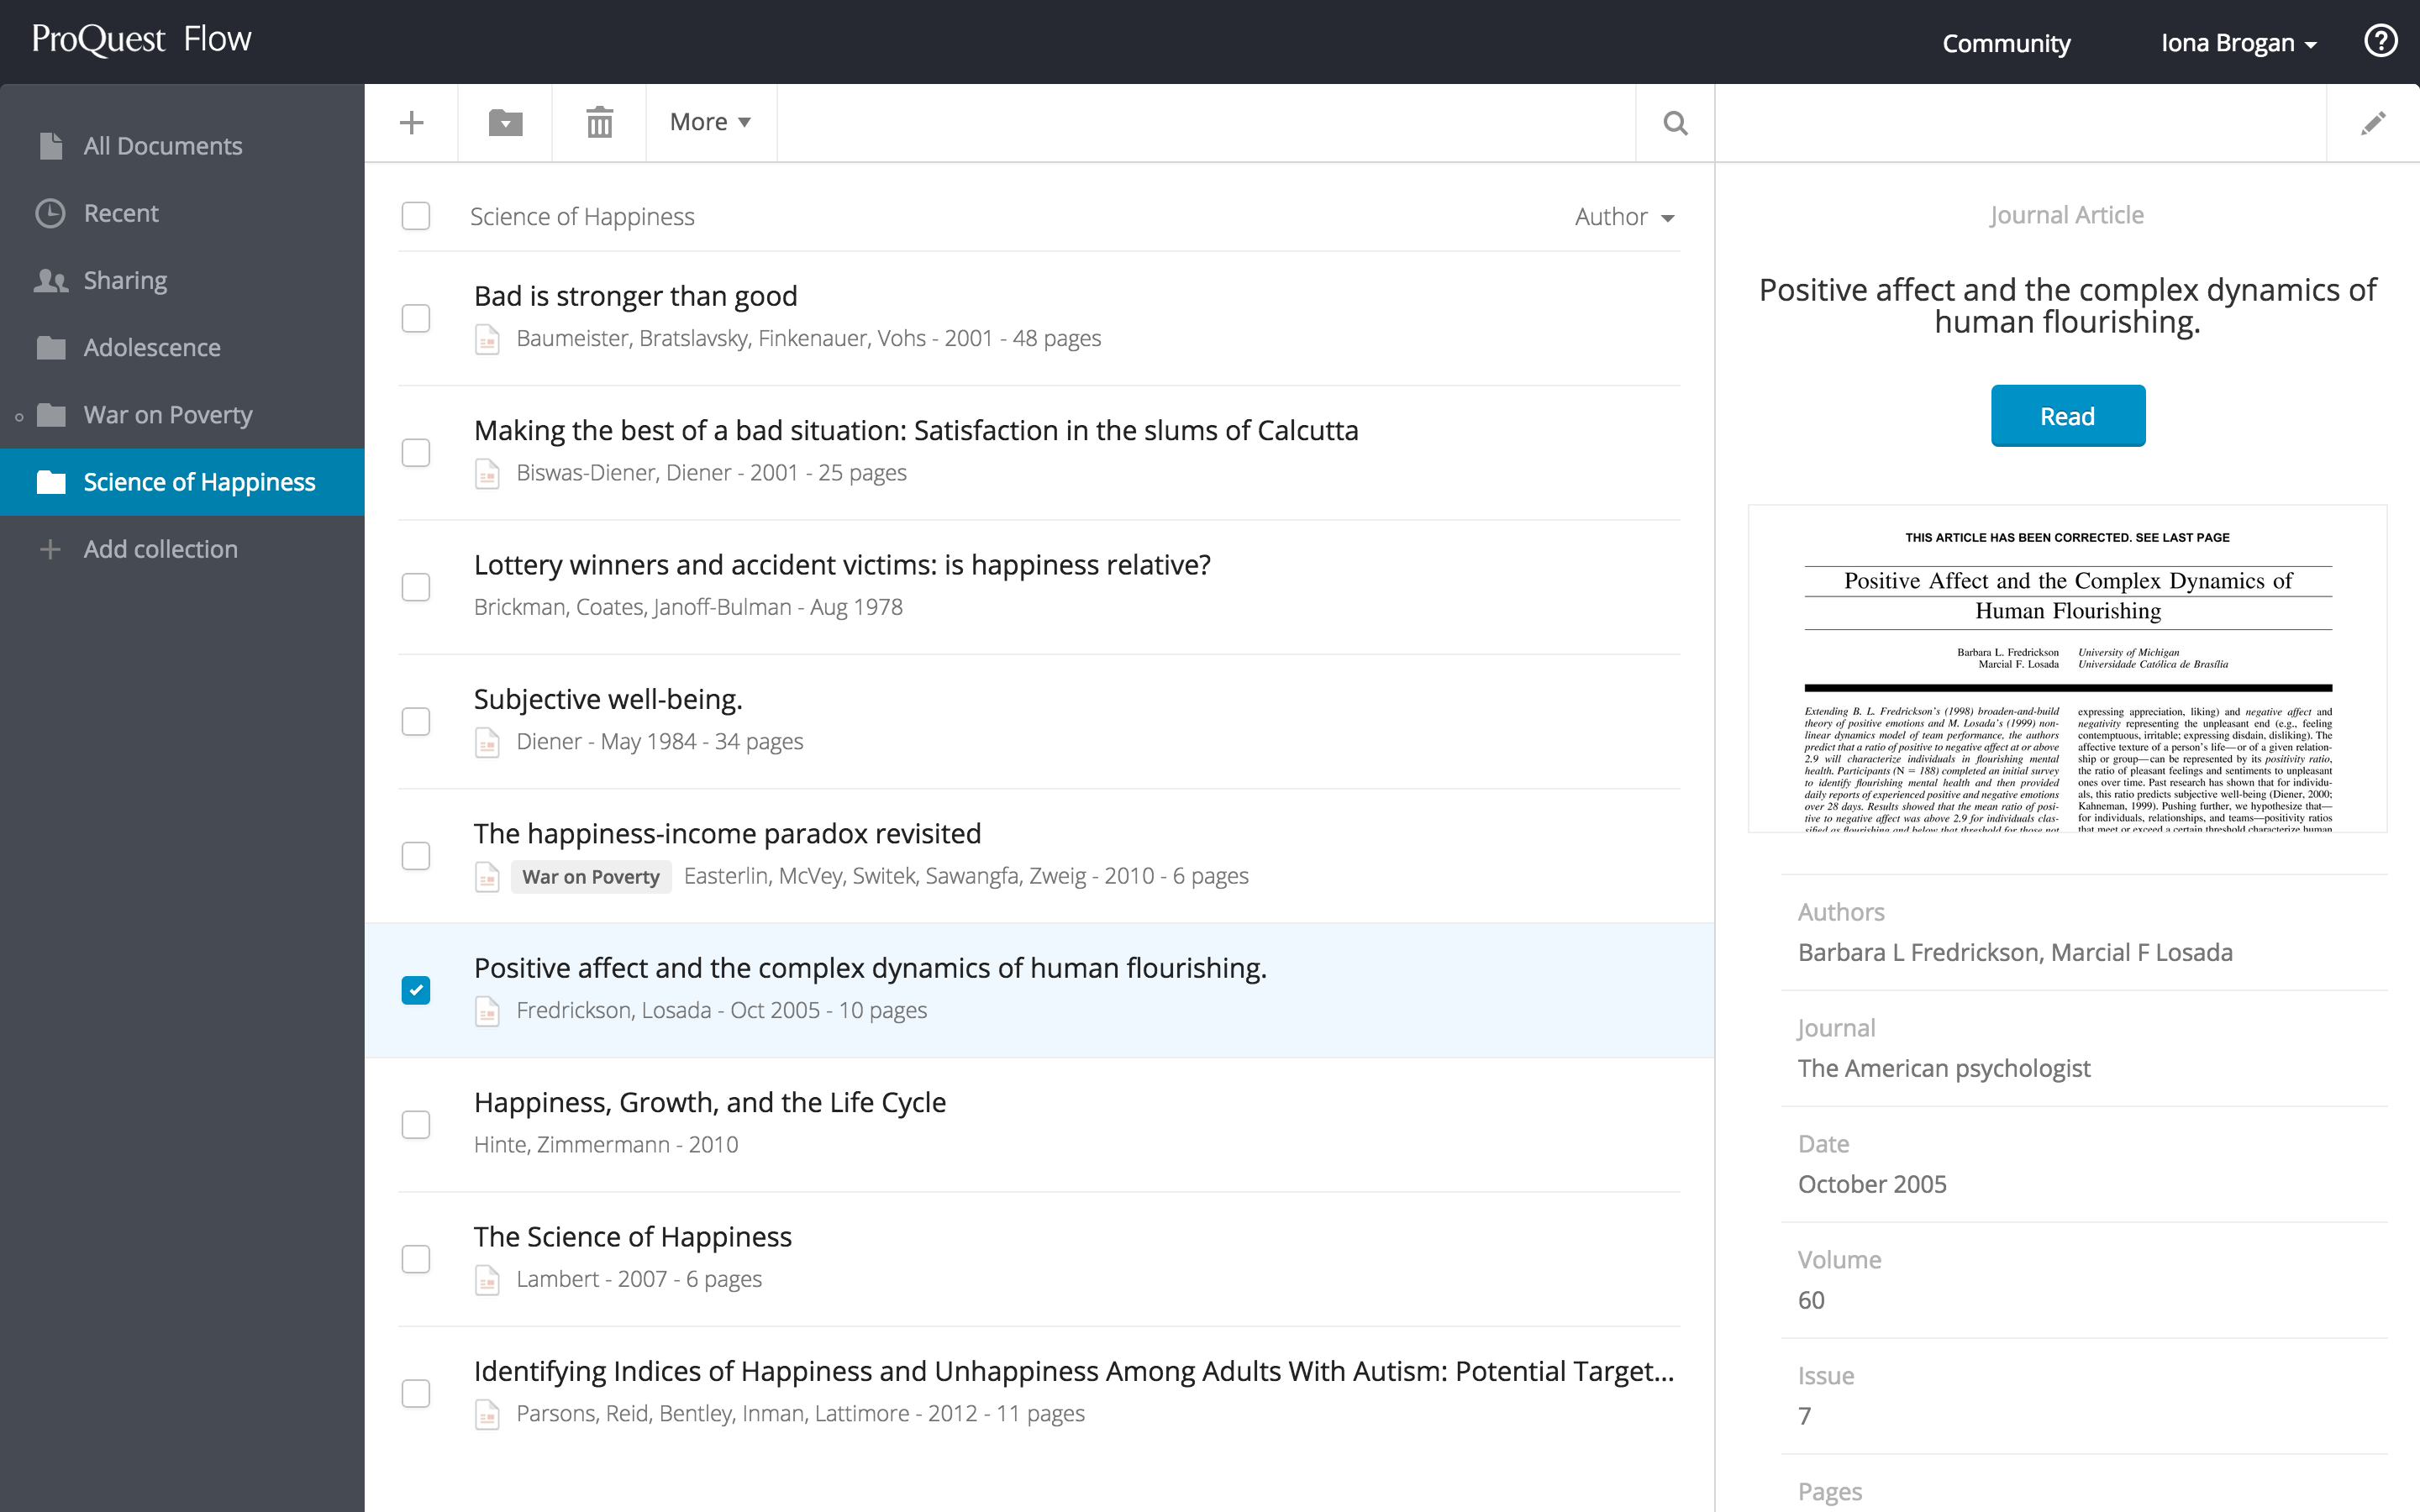The image size is (2420, 1512).
Task: Open the Sharing section
Action: pos(182,280)
